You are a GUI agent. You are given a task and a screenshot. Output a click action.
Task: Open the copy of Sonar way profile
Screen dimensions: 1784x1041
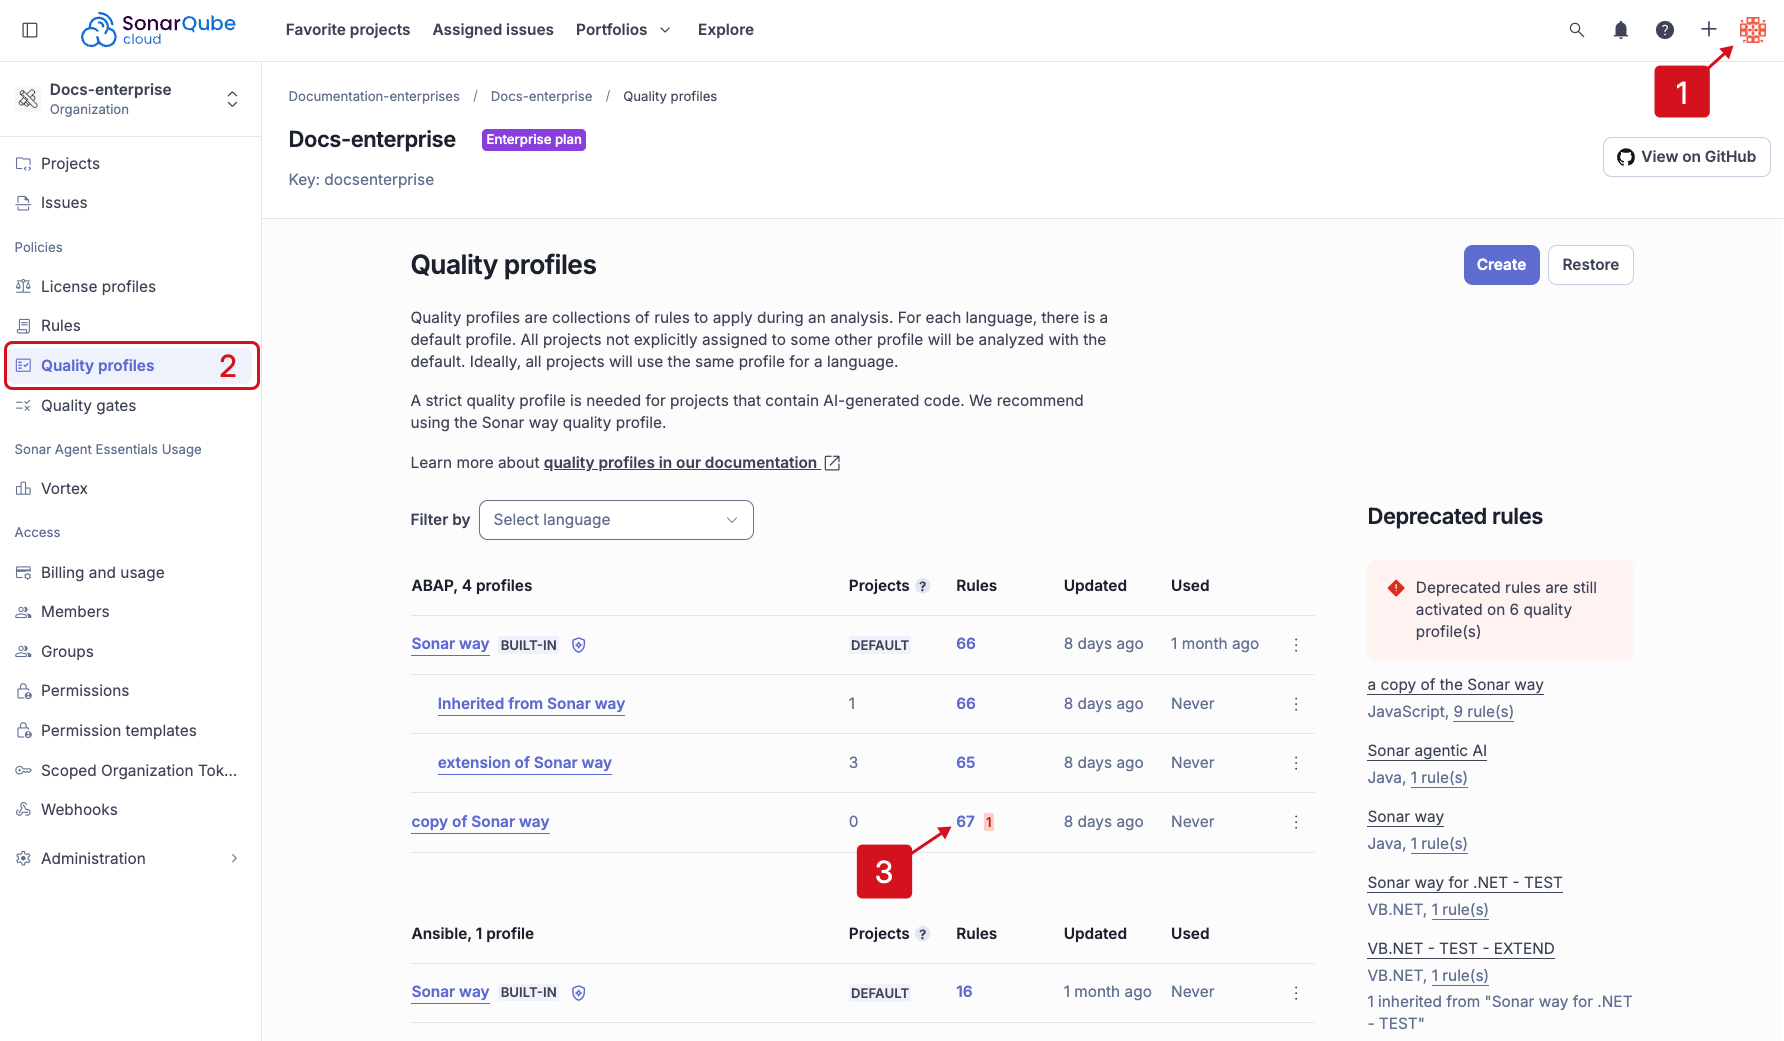(x=480, y=822)
